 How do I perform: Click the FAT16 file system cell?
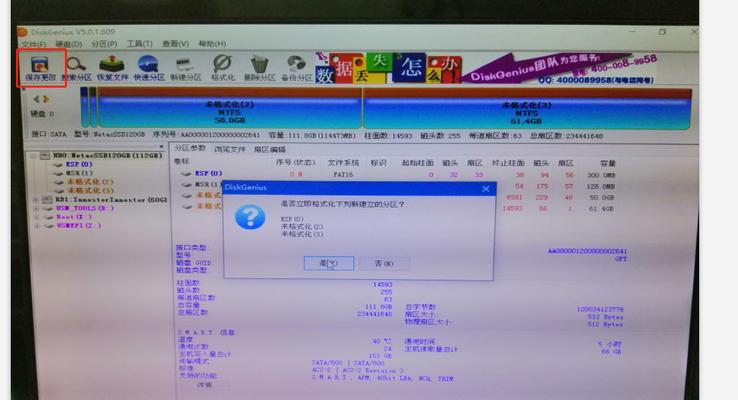pos(343,175)
